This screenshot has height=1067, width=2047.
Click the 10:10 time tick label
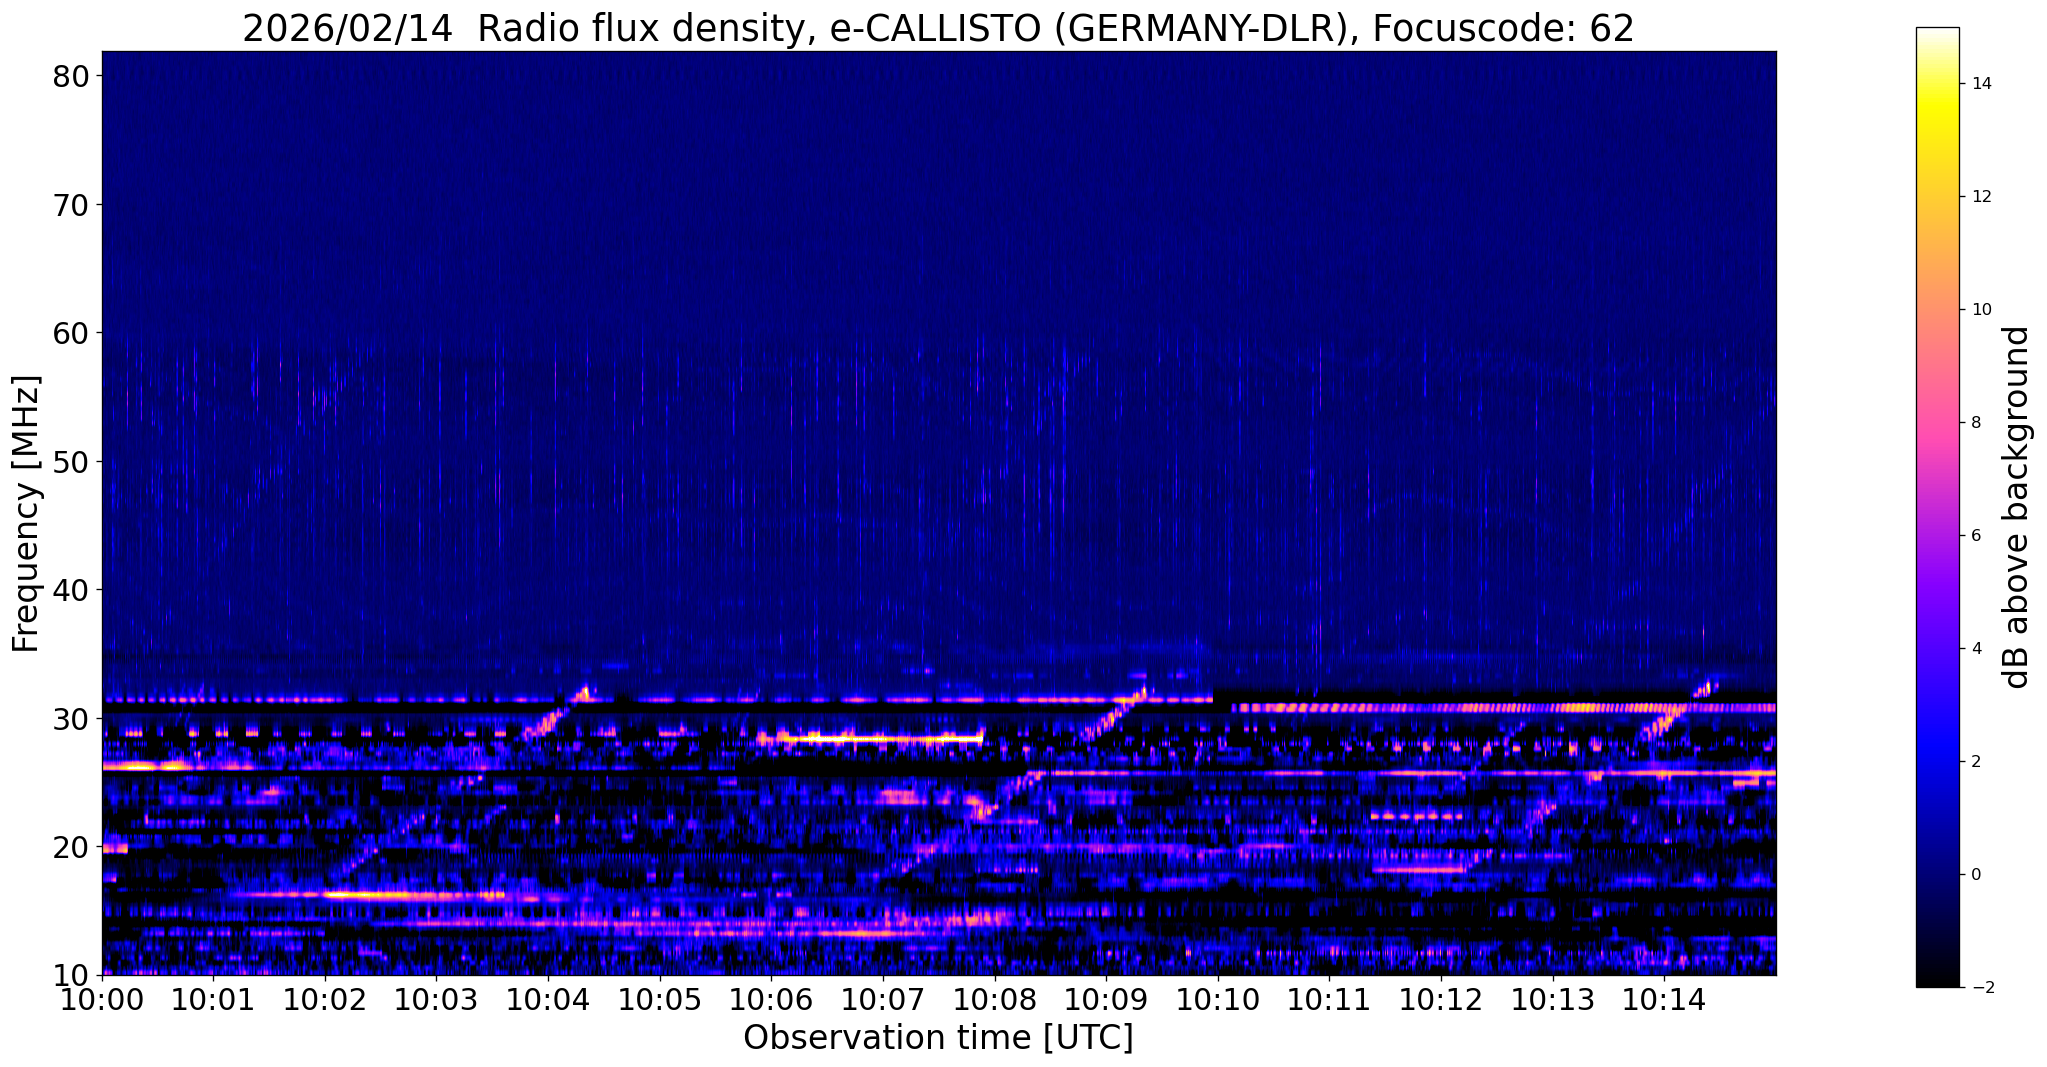(1217, 1000)
